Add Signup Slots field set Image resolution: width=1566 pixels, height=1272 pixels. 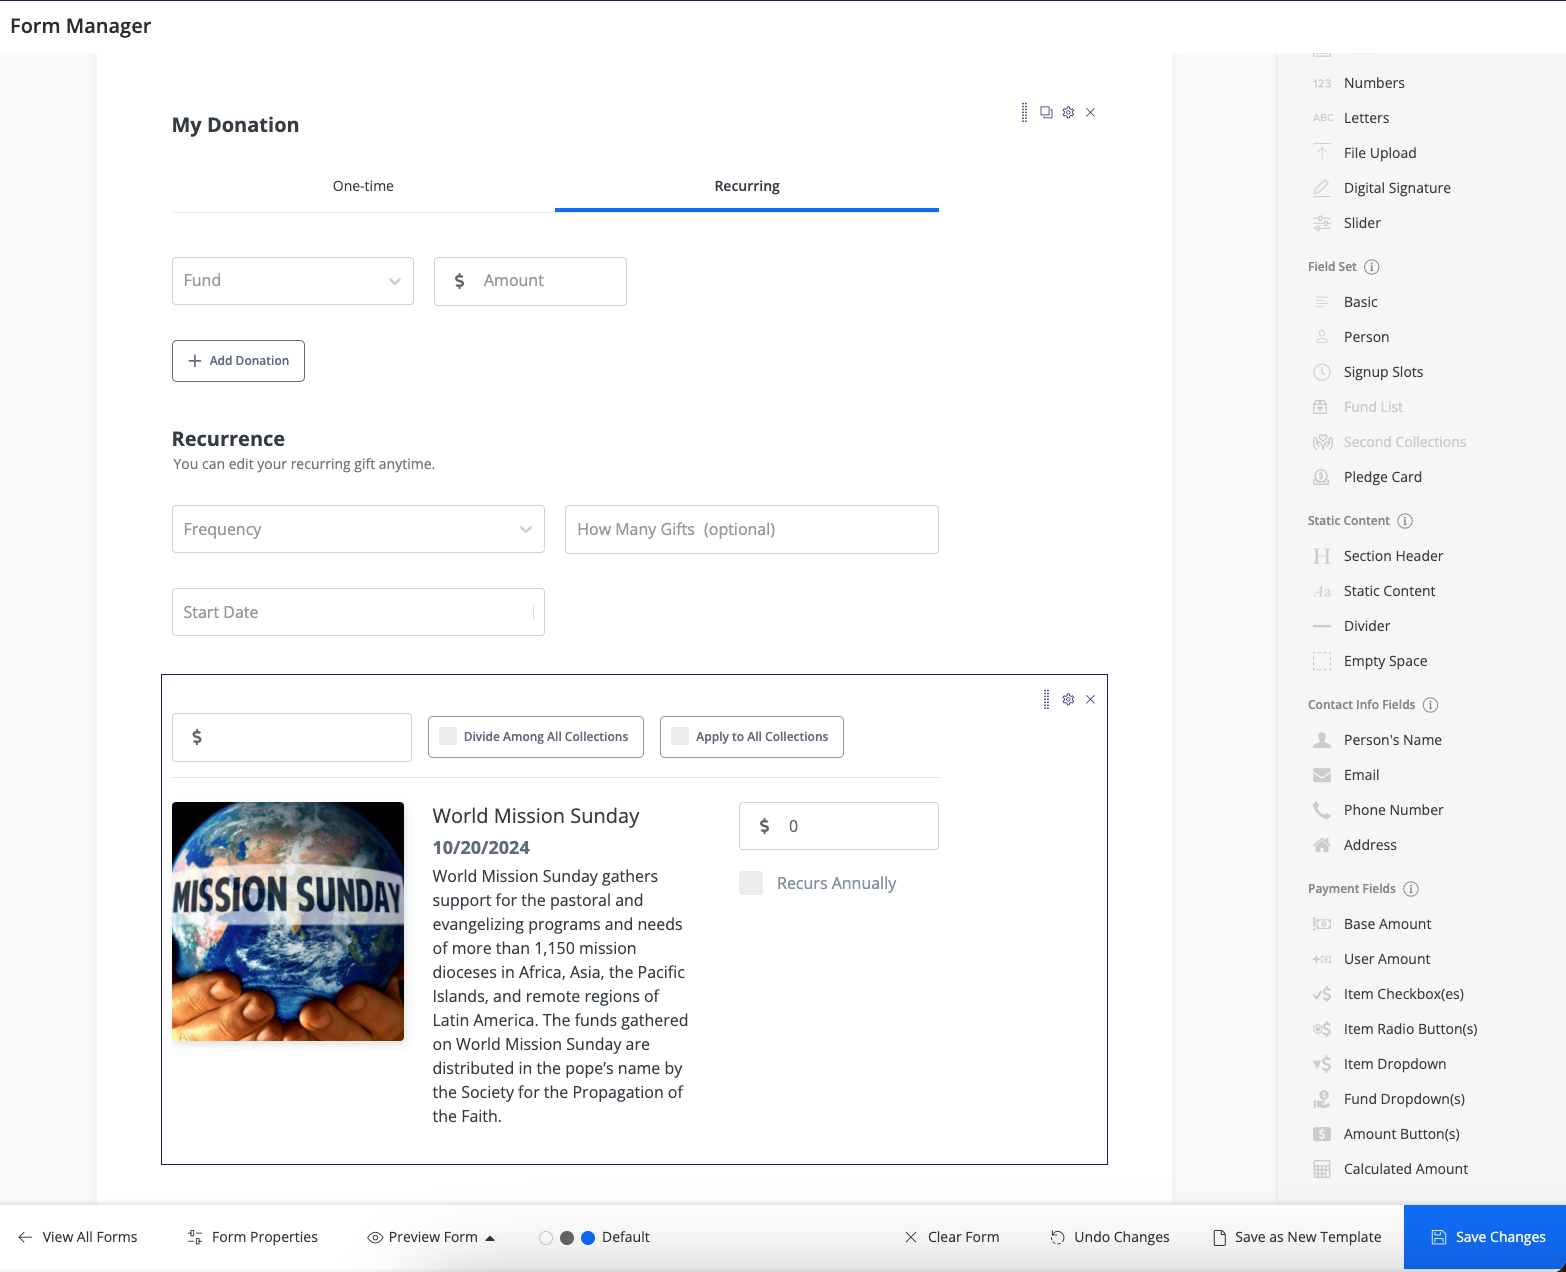(1383, 372)
